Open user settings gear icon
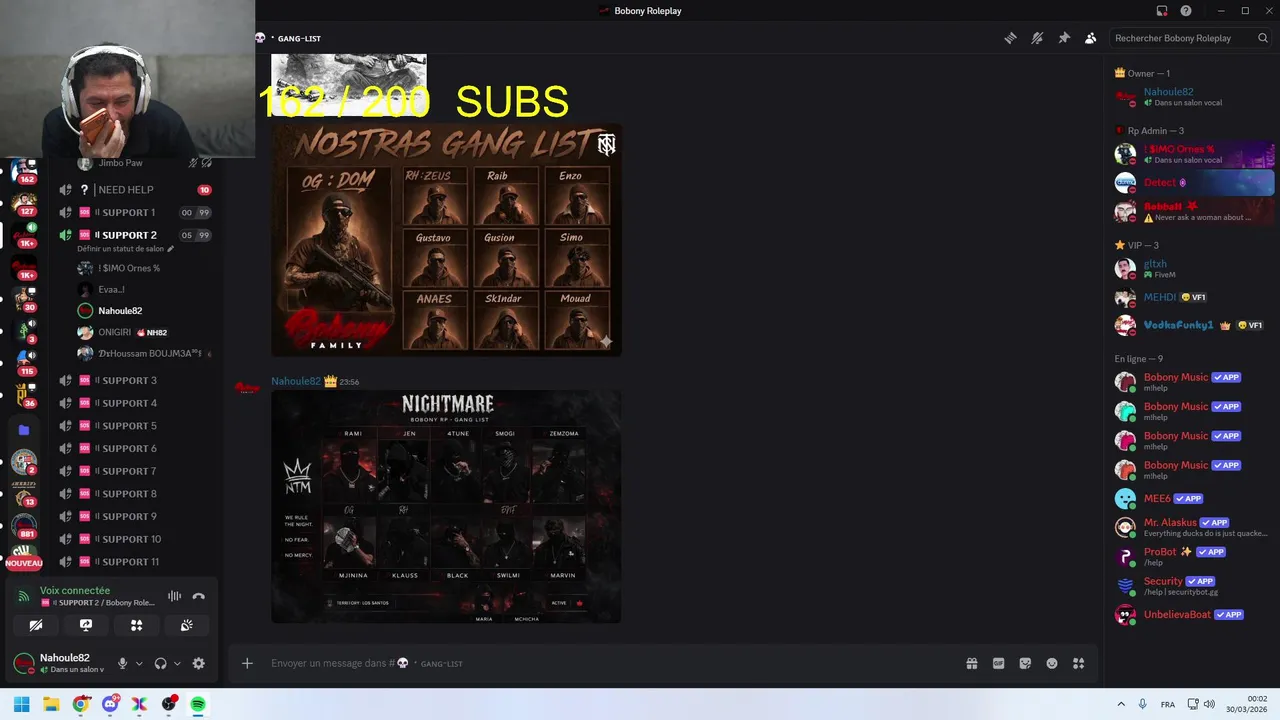1280x720 pixels. [198, 663]
